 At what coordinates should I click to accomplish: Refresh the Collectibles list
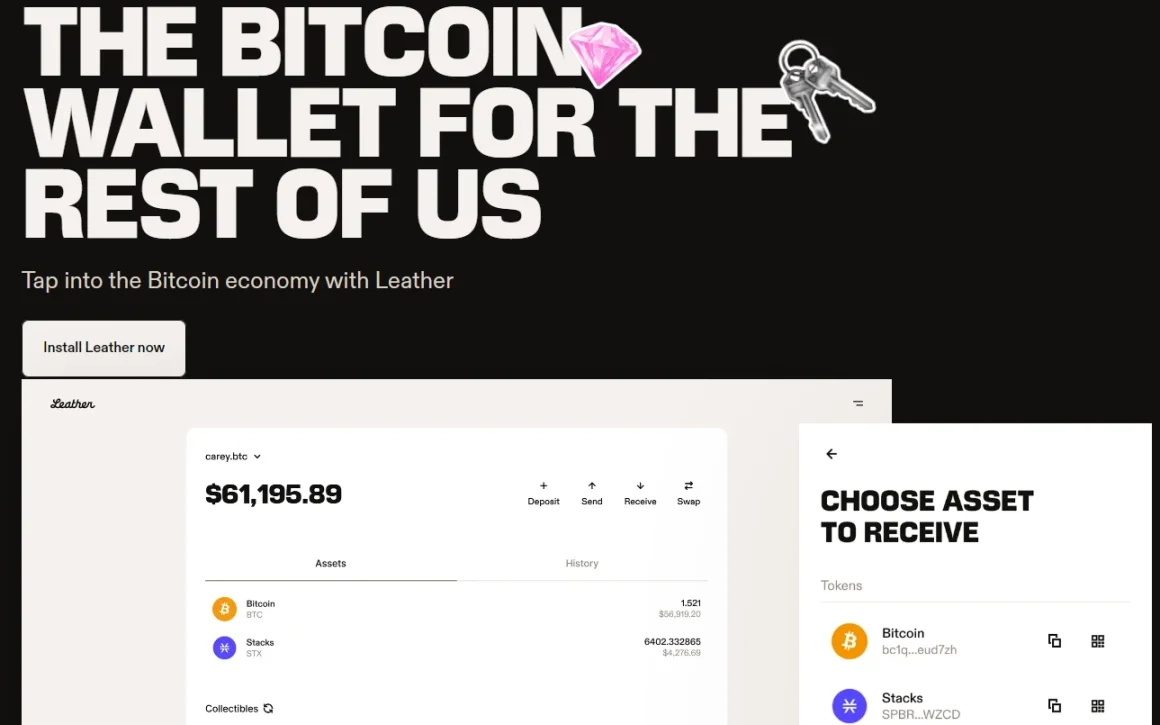click(268, 709)
